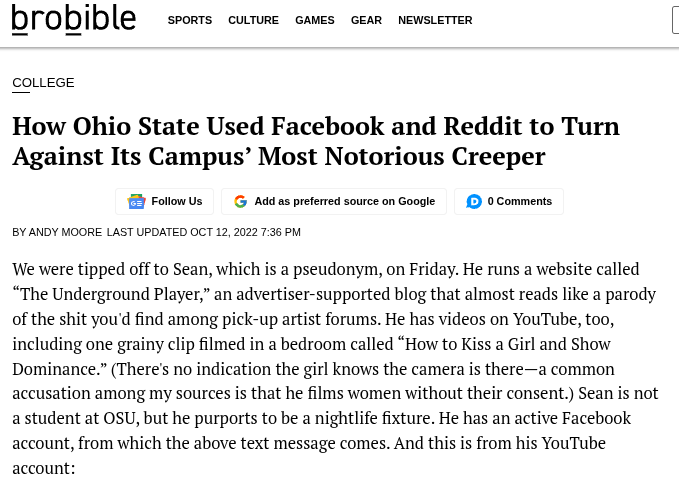
Task: Open the Newsletter page
Action: click(435, 20)
